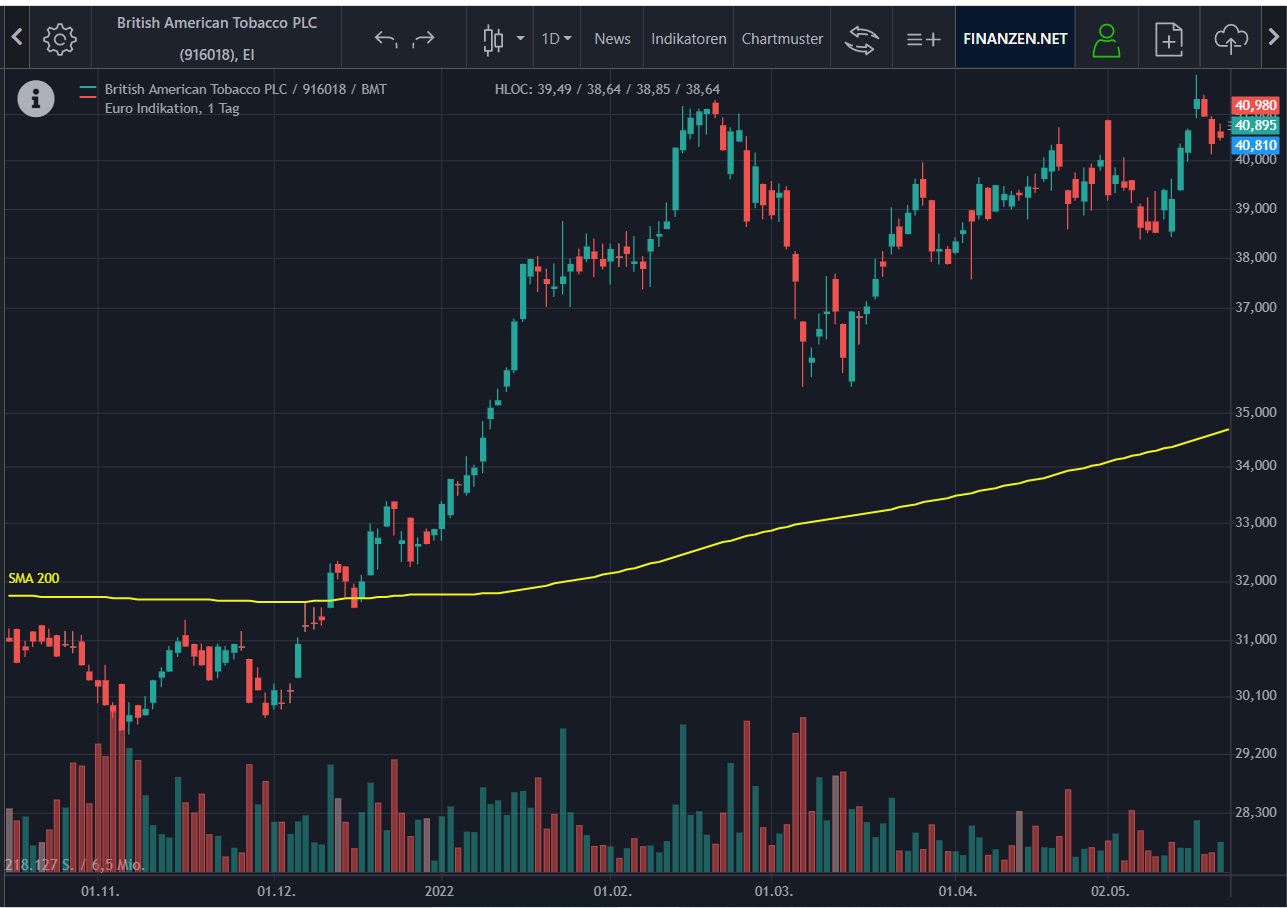Click HLOC values readout

click(x=607, y=89)
